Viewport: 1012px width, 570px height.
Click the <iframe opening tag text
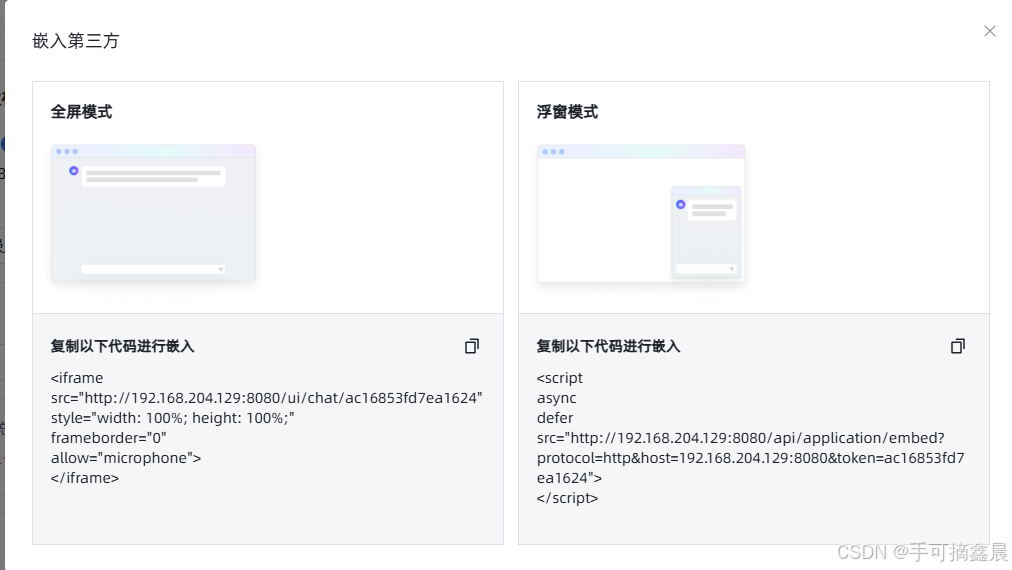pyautogui.click(x=77, y=378)
